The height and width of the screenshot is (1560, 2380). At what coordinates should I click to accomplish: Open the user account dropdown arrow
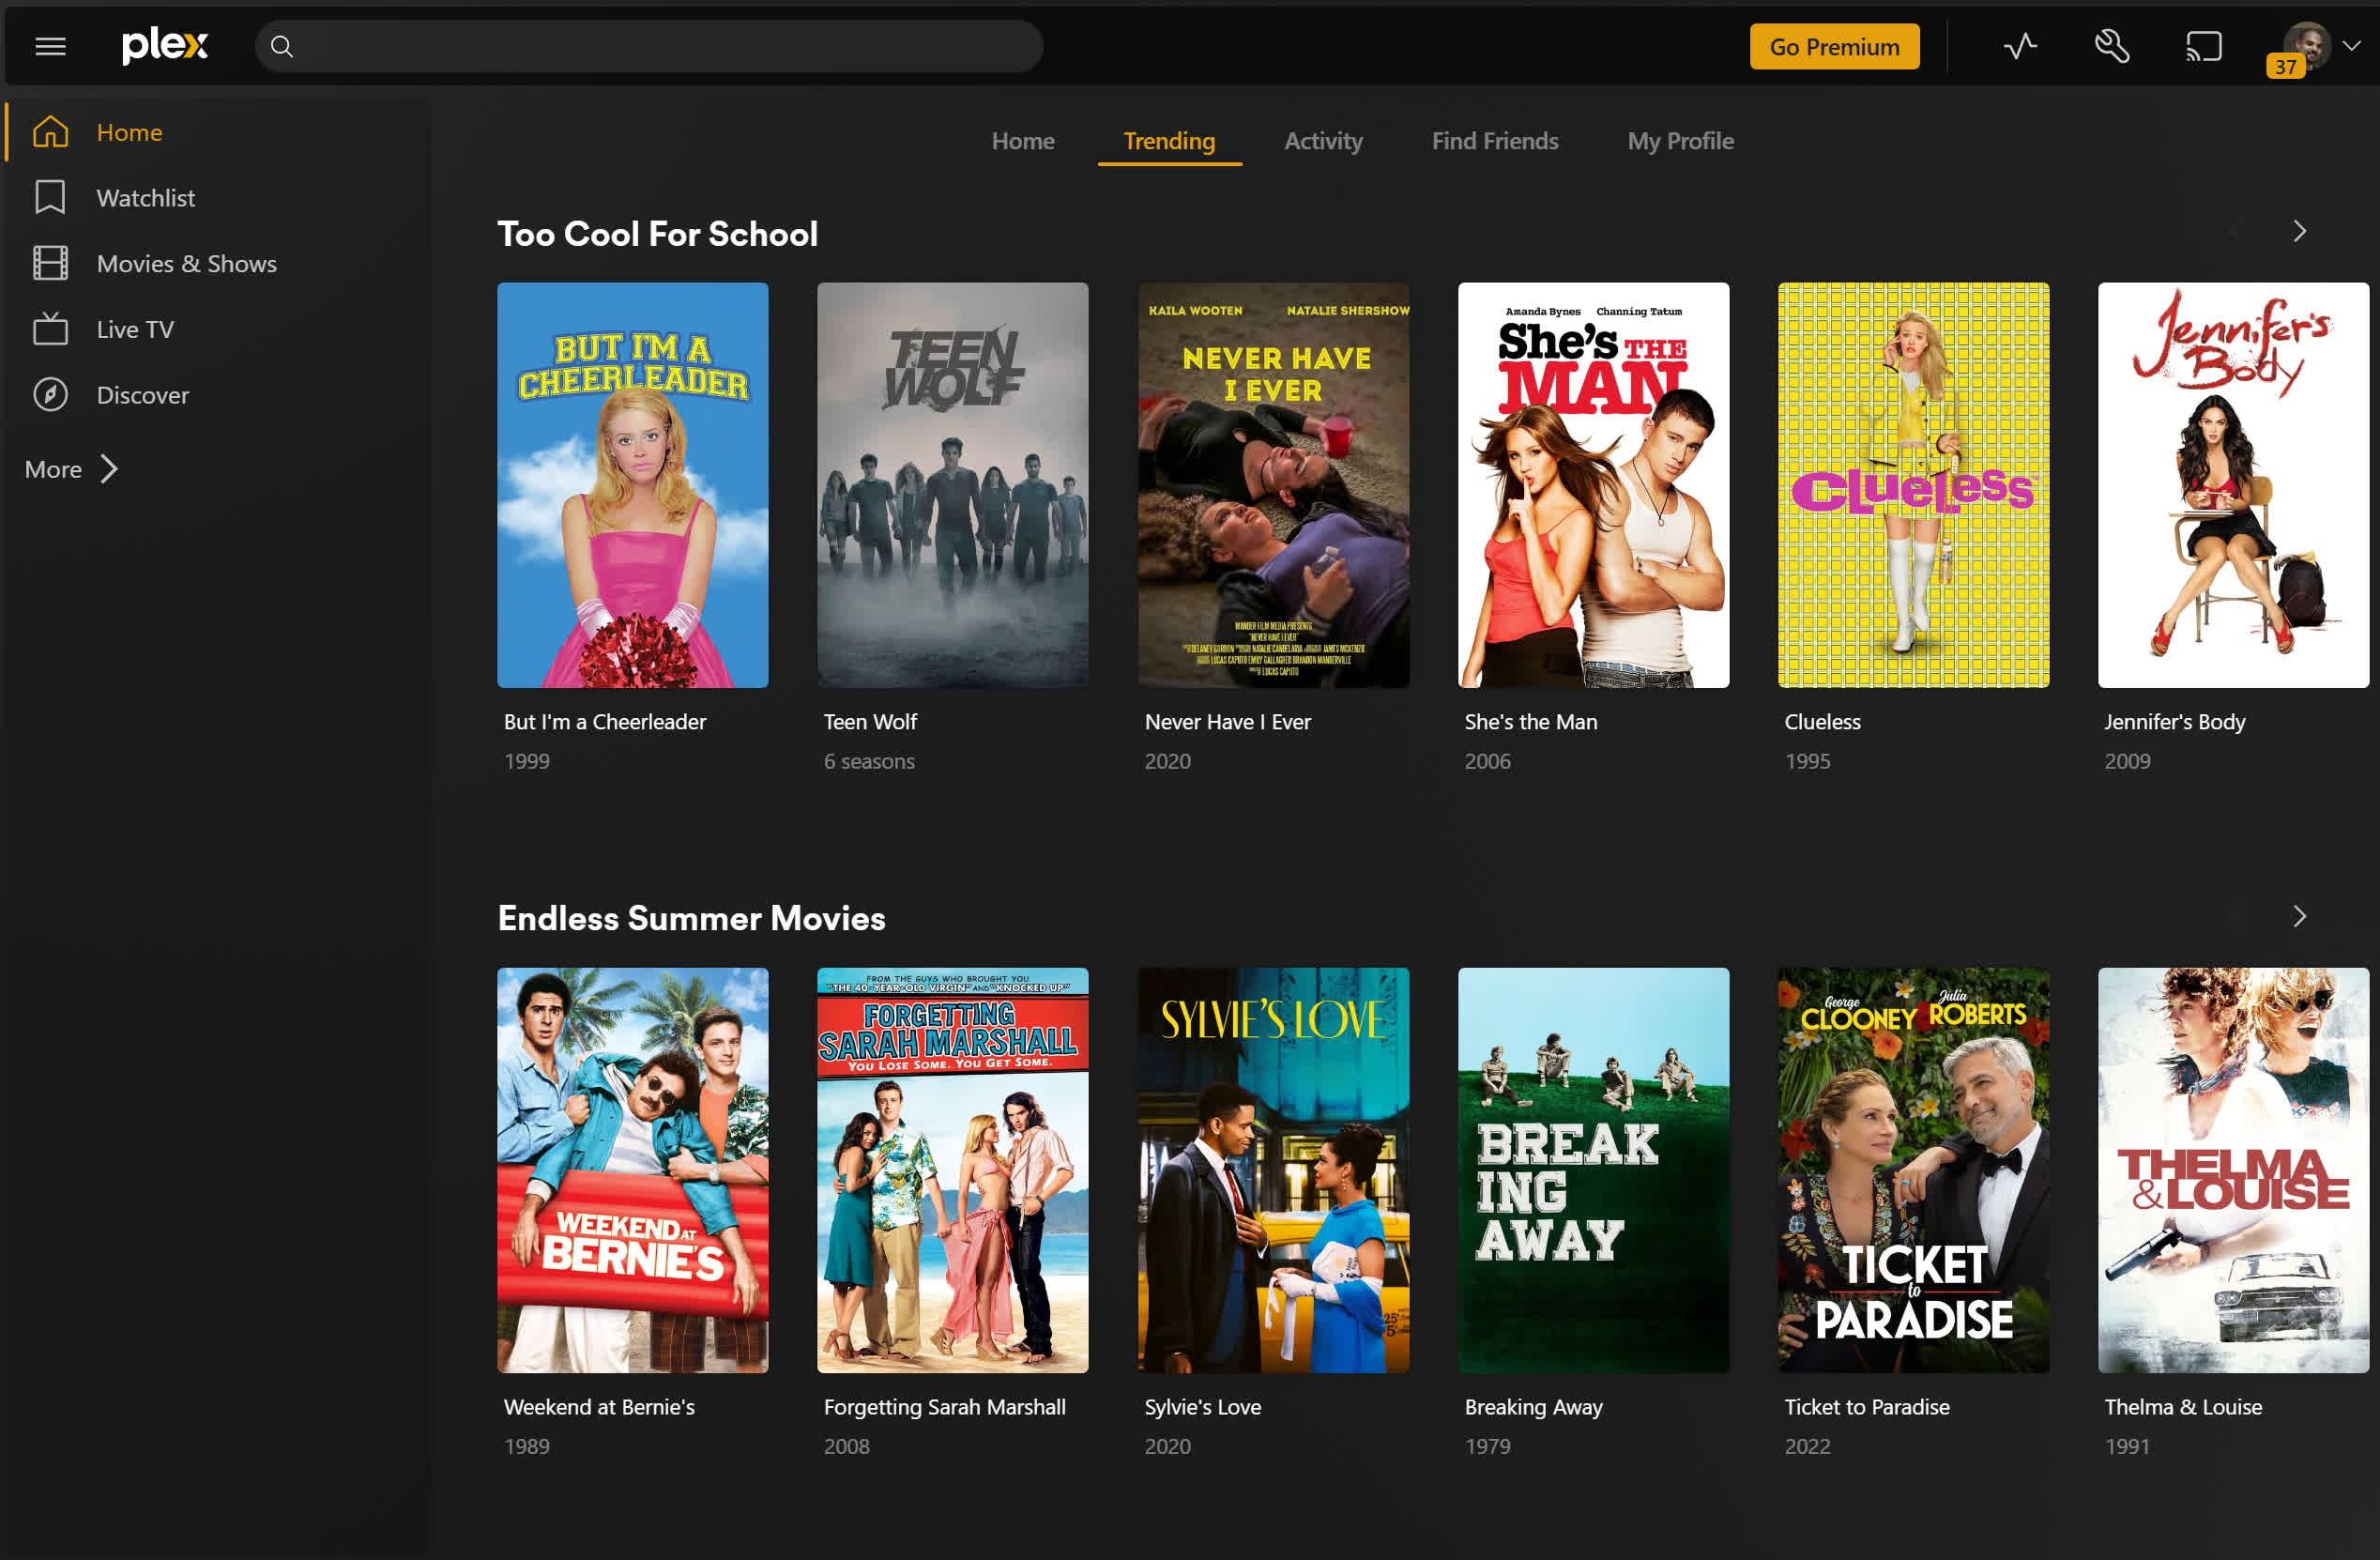click(x=2353, y=46)
